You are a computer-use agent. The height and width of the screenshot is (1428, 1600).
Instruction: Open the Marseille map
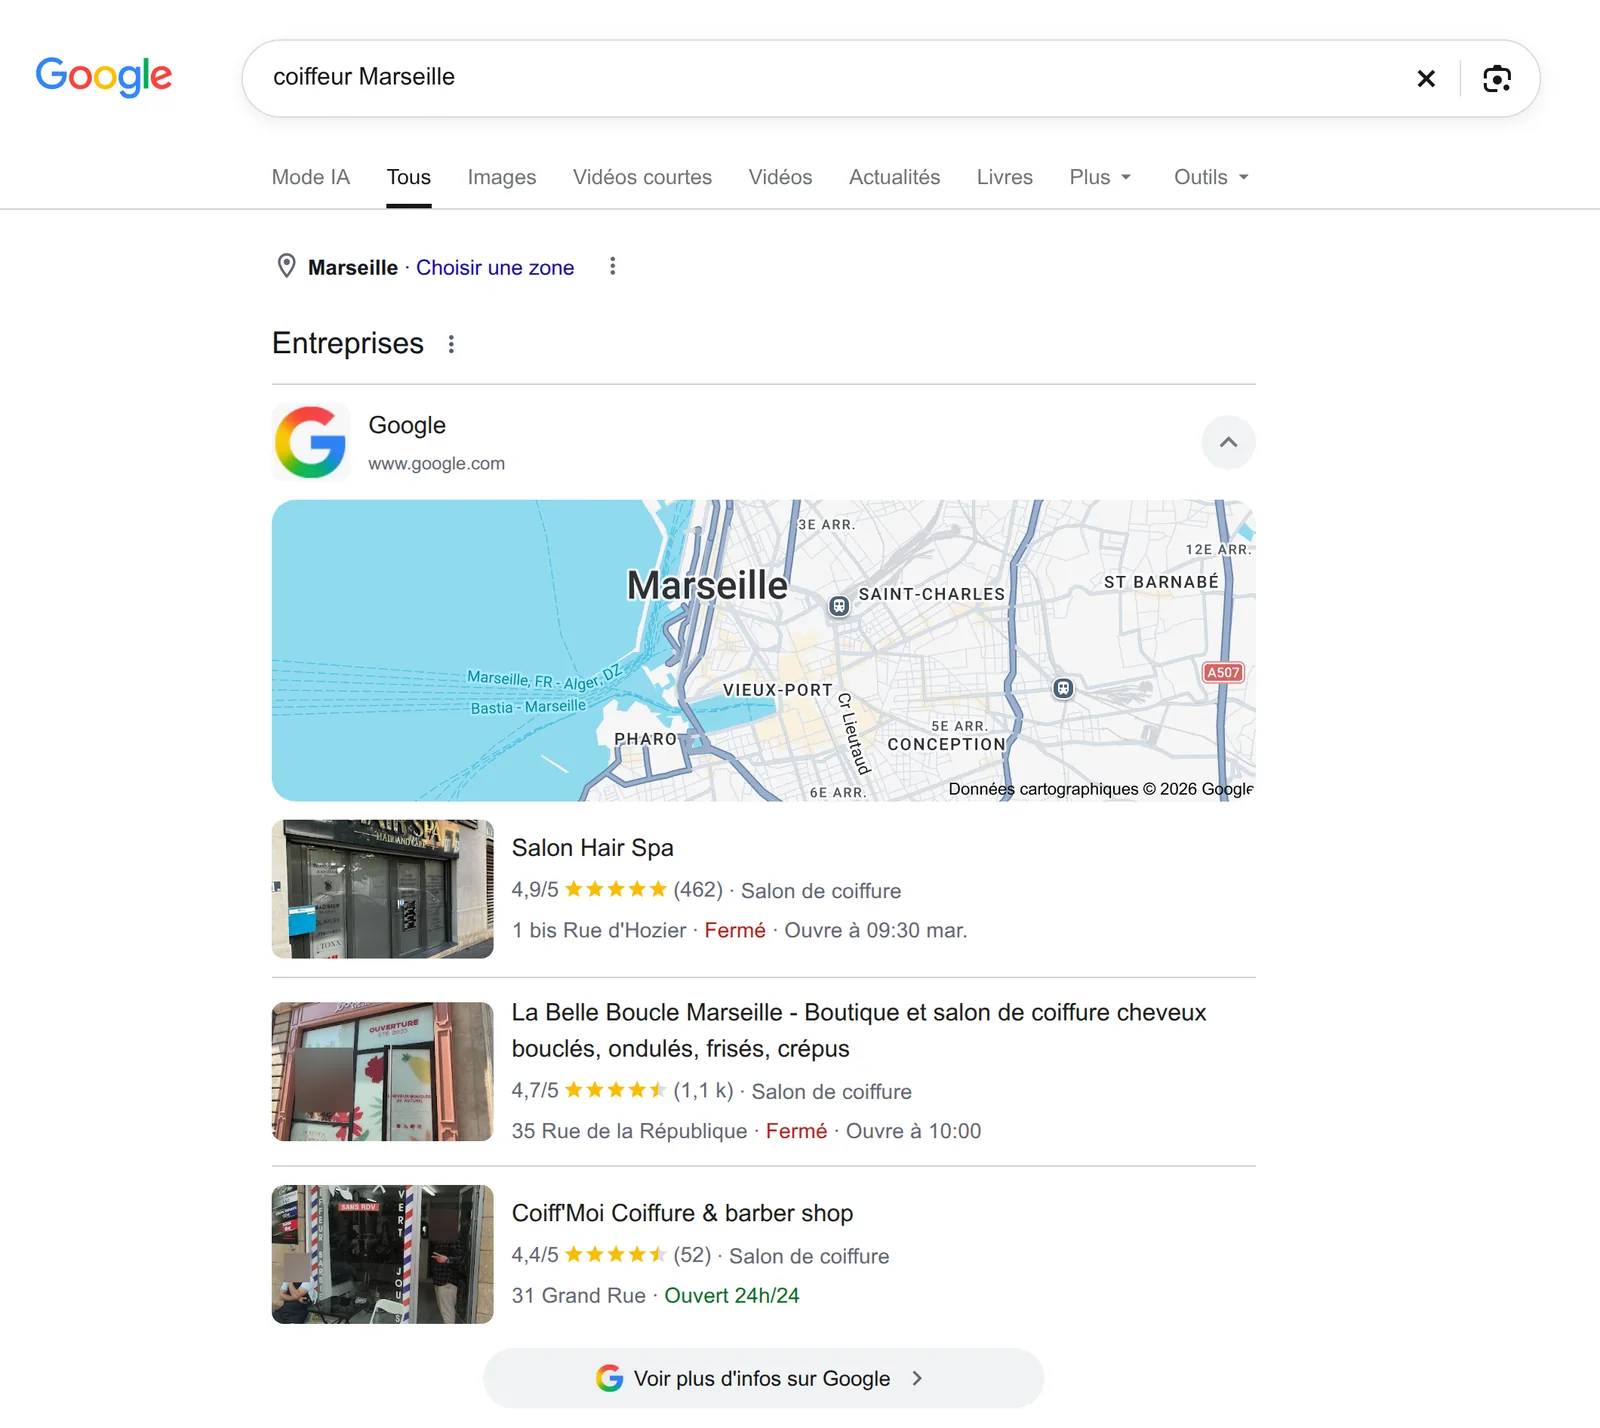tap(763, 650)
